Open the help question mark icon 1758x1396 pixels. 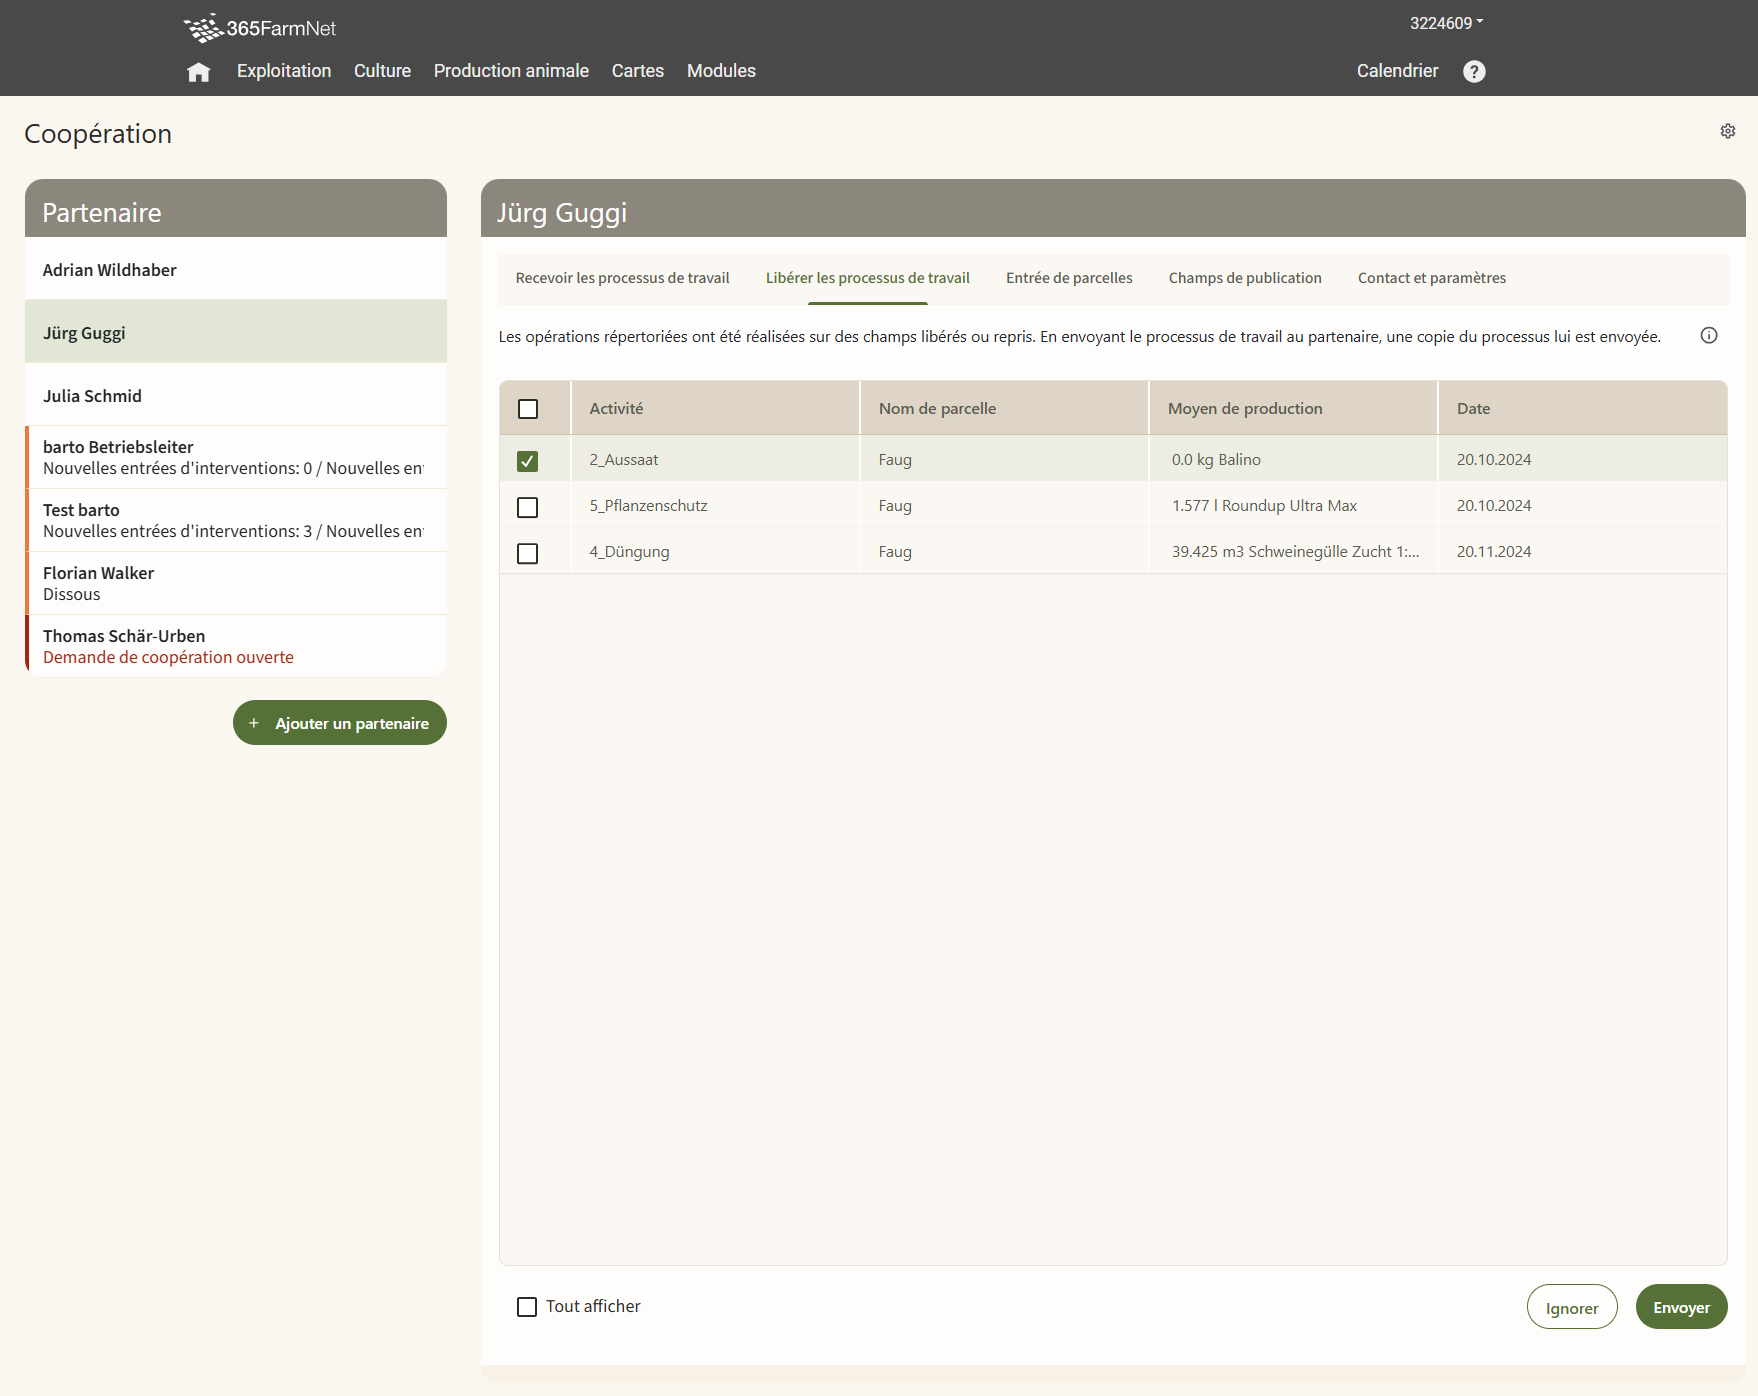1473,71
